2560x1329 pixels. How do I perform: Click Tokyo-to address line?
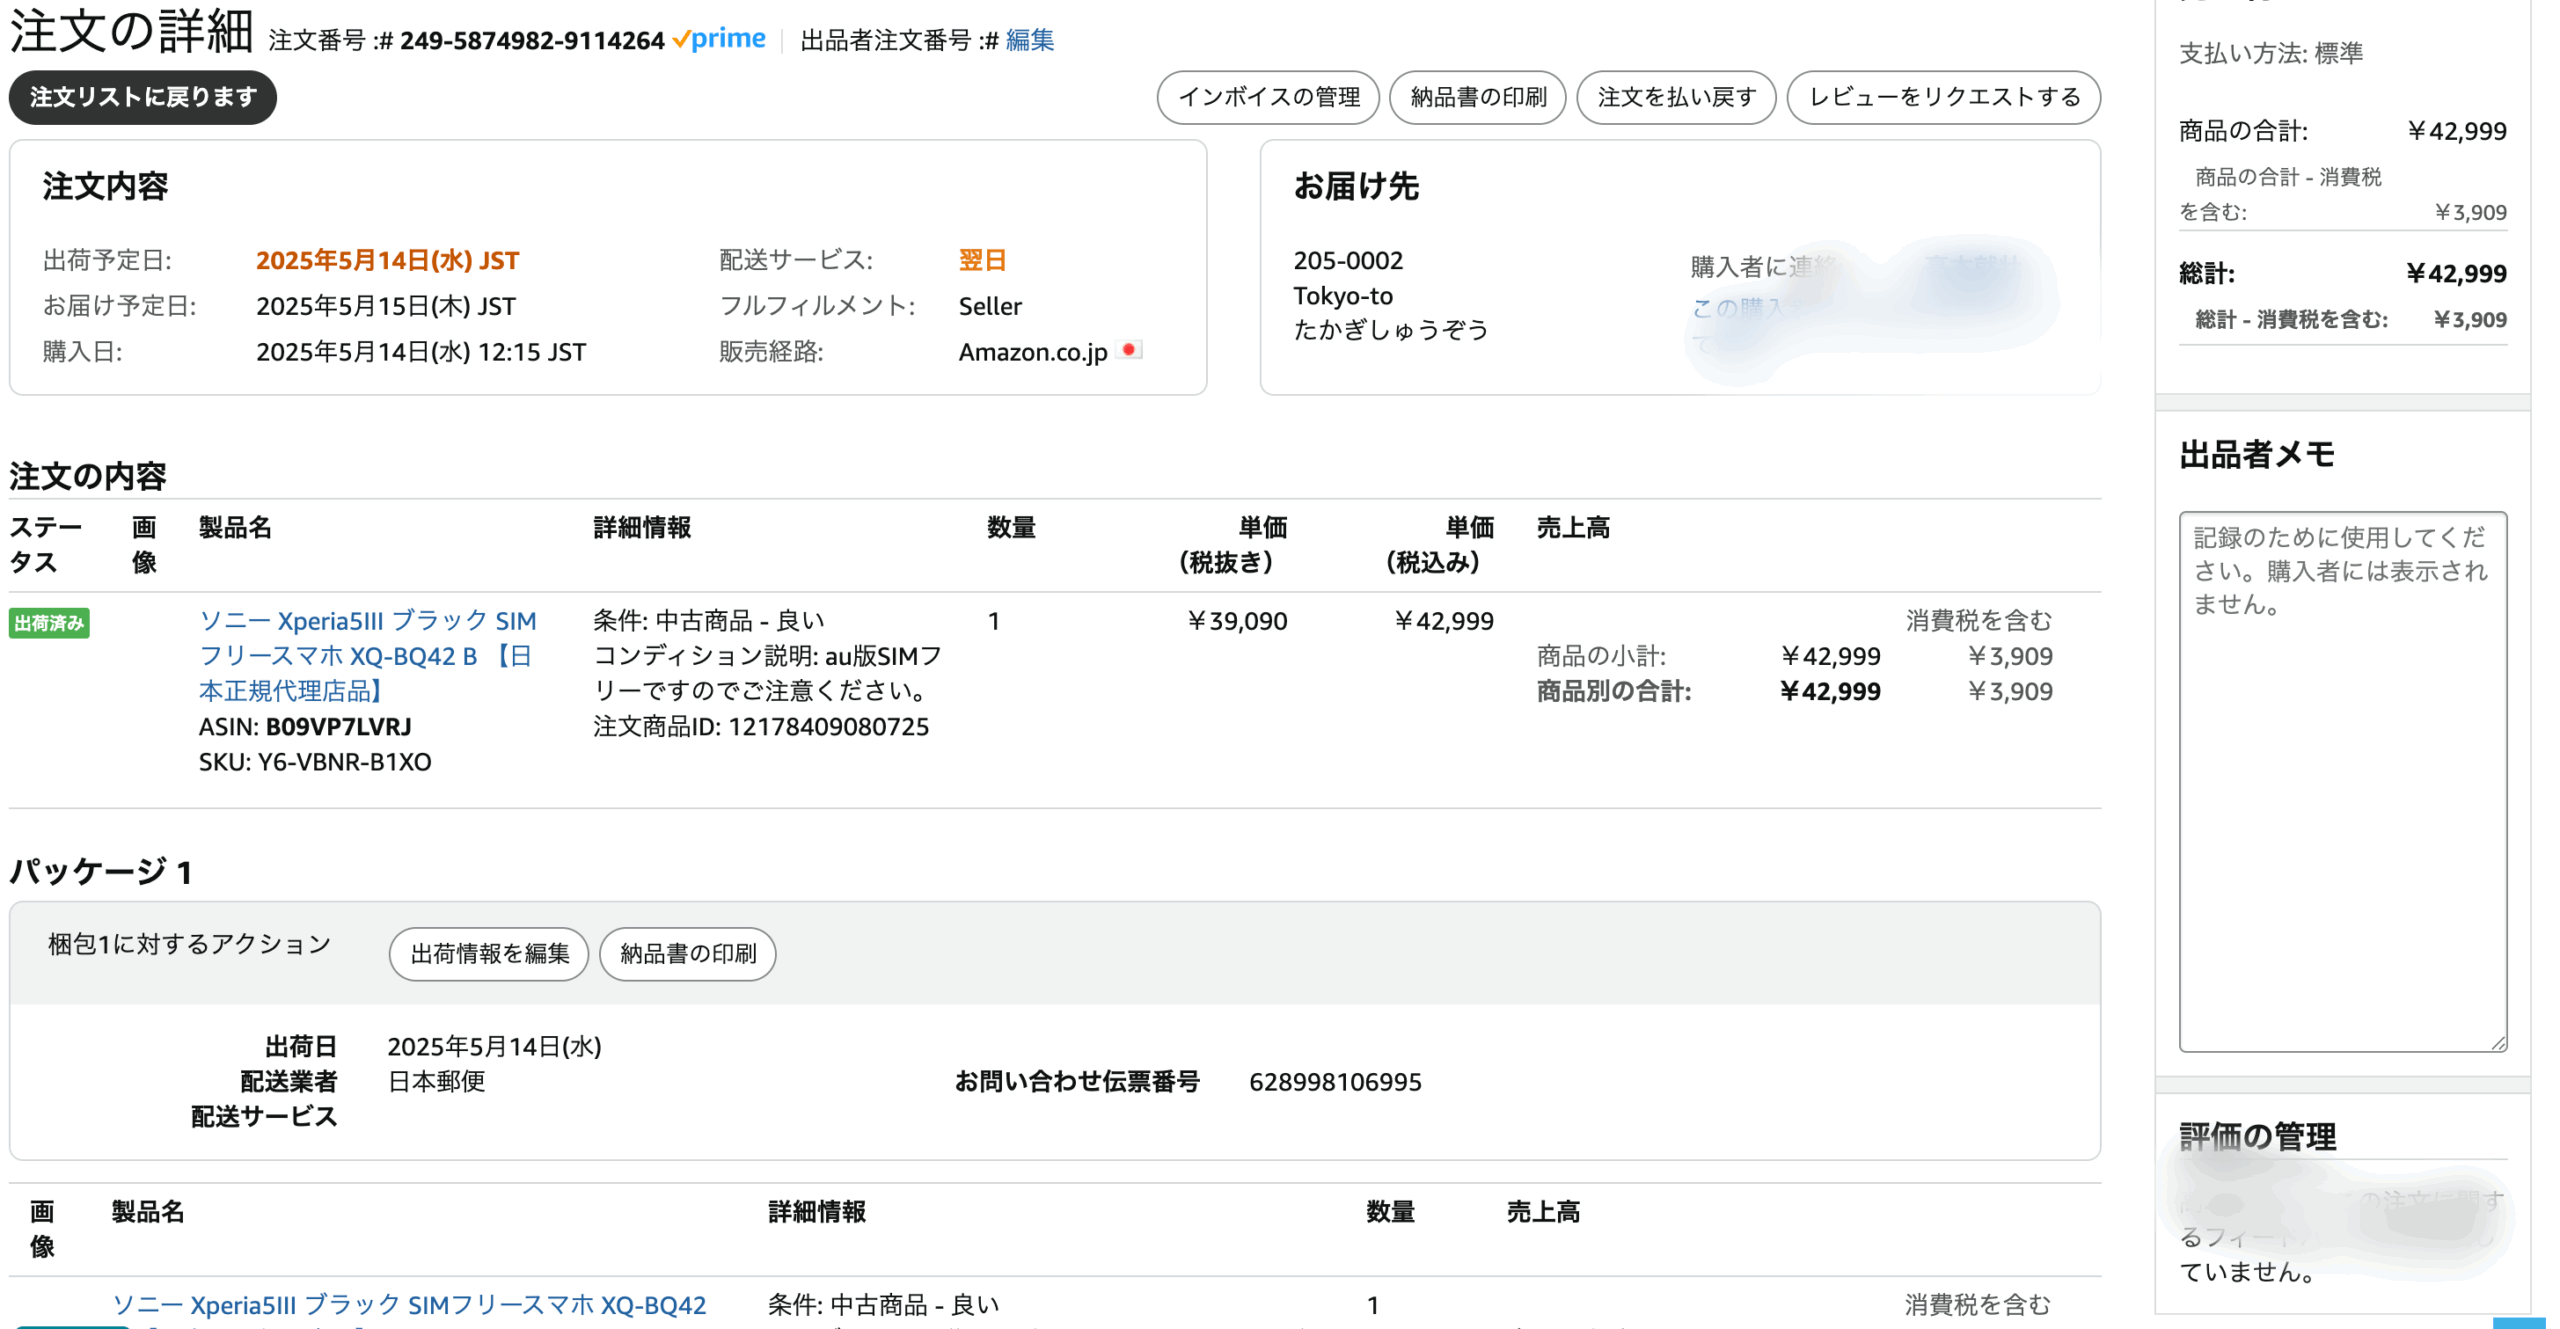pyautogui.click(x=1343, y=295)
